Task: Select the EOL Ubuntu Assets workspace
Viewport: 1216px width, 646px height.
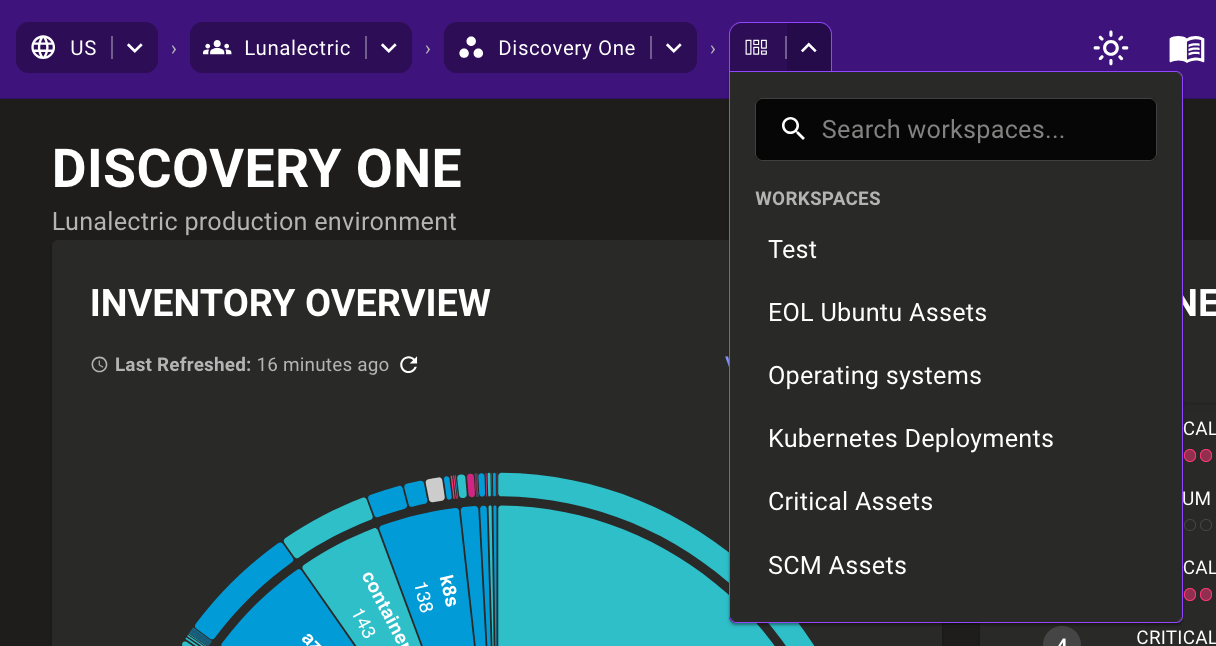Action: tap(877, 312)
